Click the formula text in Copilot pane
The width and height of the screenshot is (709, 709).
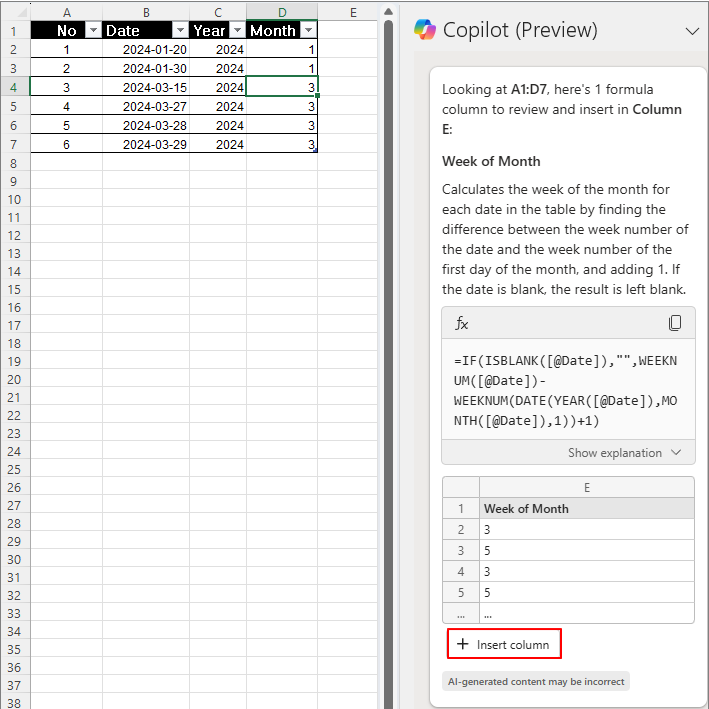[x=565, y=390]
